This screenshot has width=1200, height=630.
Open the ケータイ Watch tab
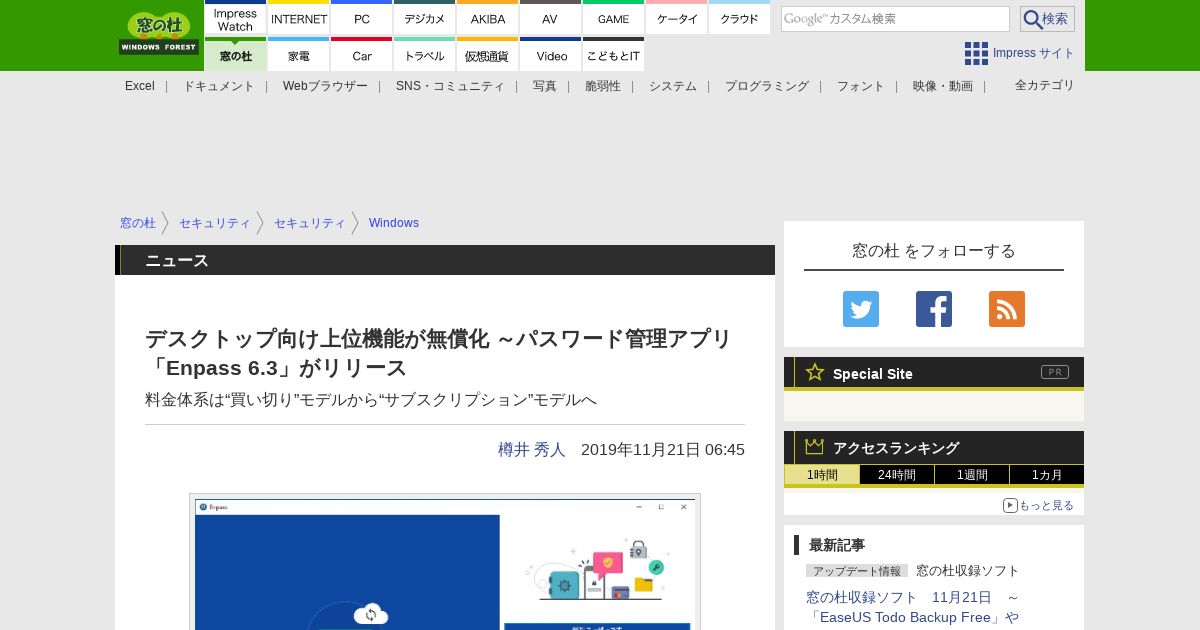click(676, 18)
